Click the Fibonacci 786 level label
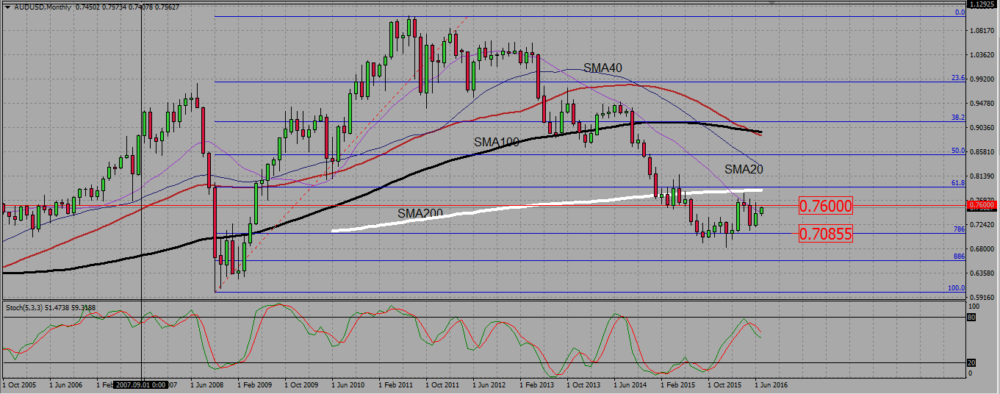Screen dimensions: 1000x394 [x=959, y=229]
